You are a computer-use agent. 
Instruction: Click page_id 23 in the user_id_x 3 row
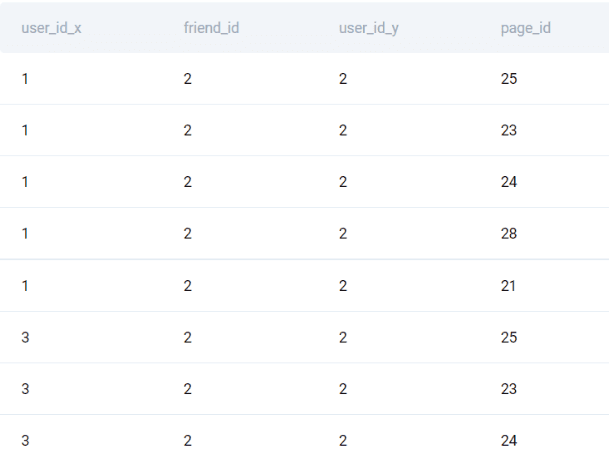(x=509, y=389)
